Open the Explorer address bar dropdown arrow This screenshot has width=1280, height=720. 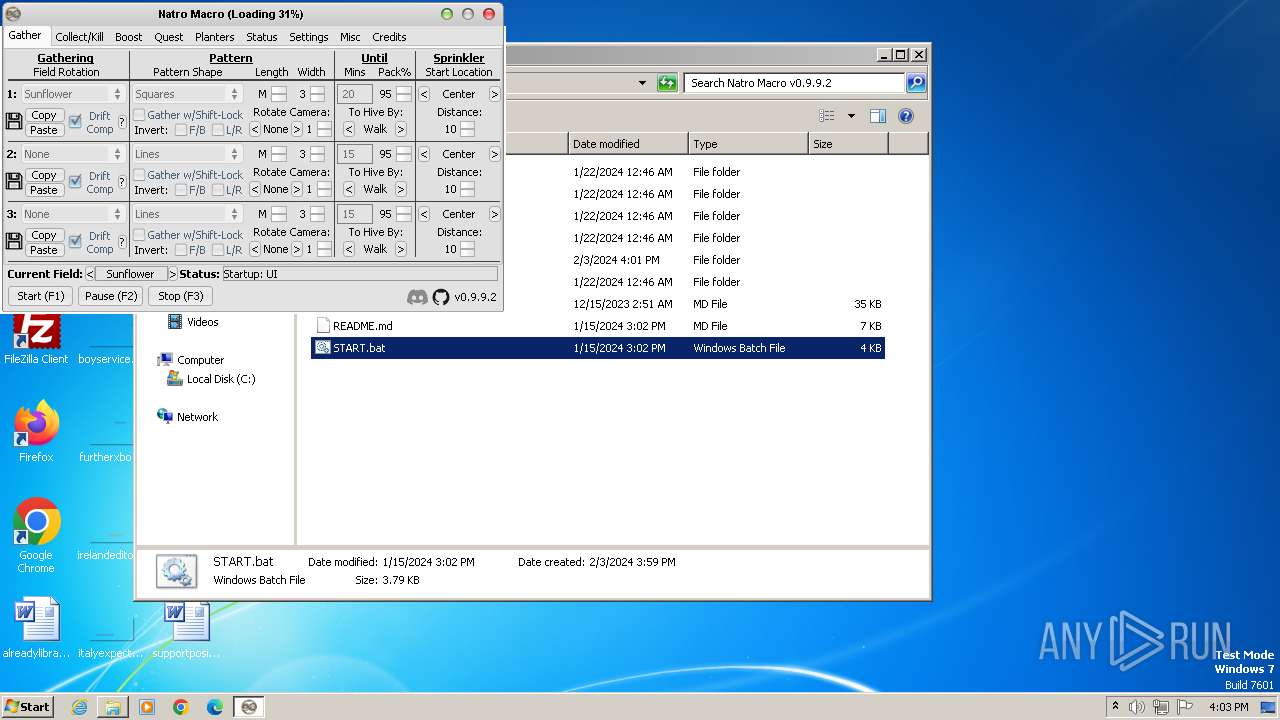[x=642, y=83]
